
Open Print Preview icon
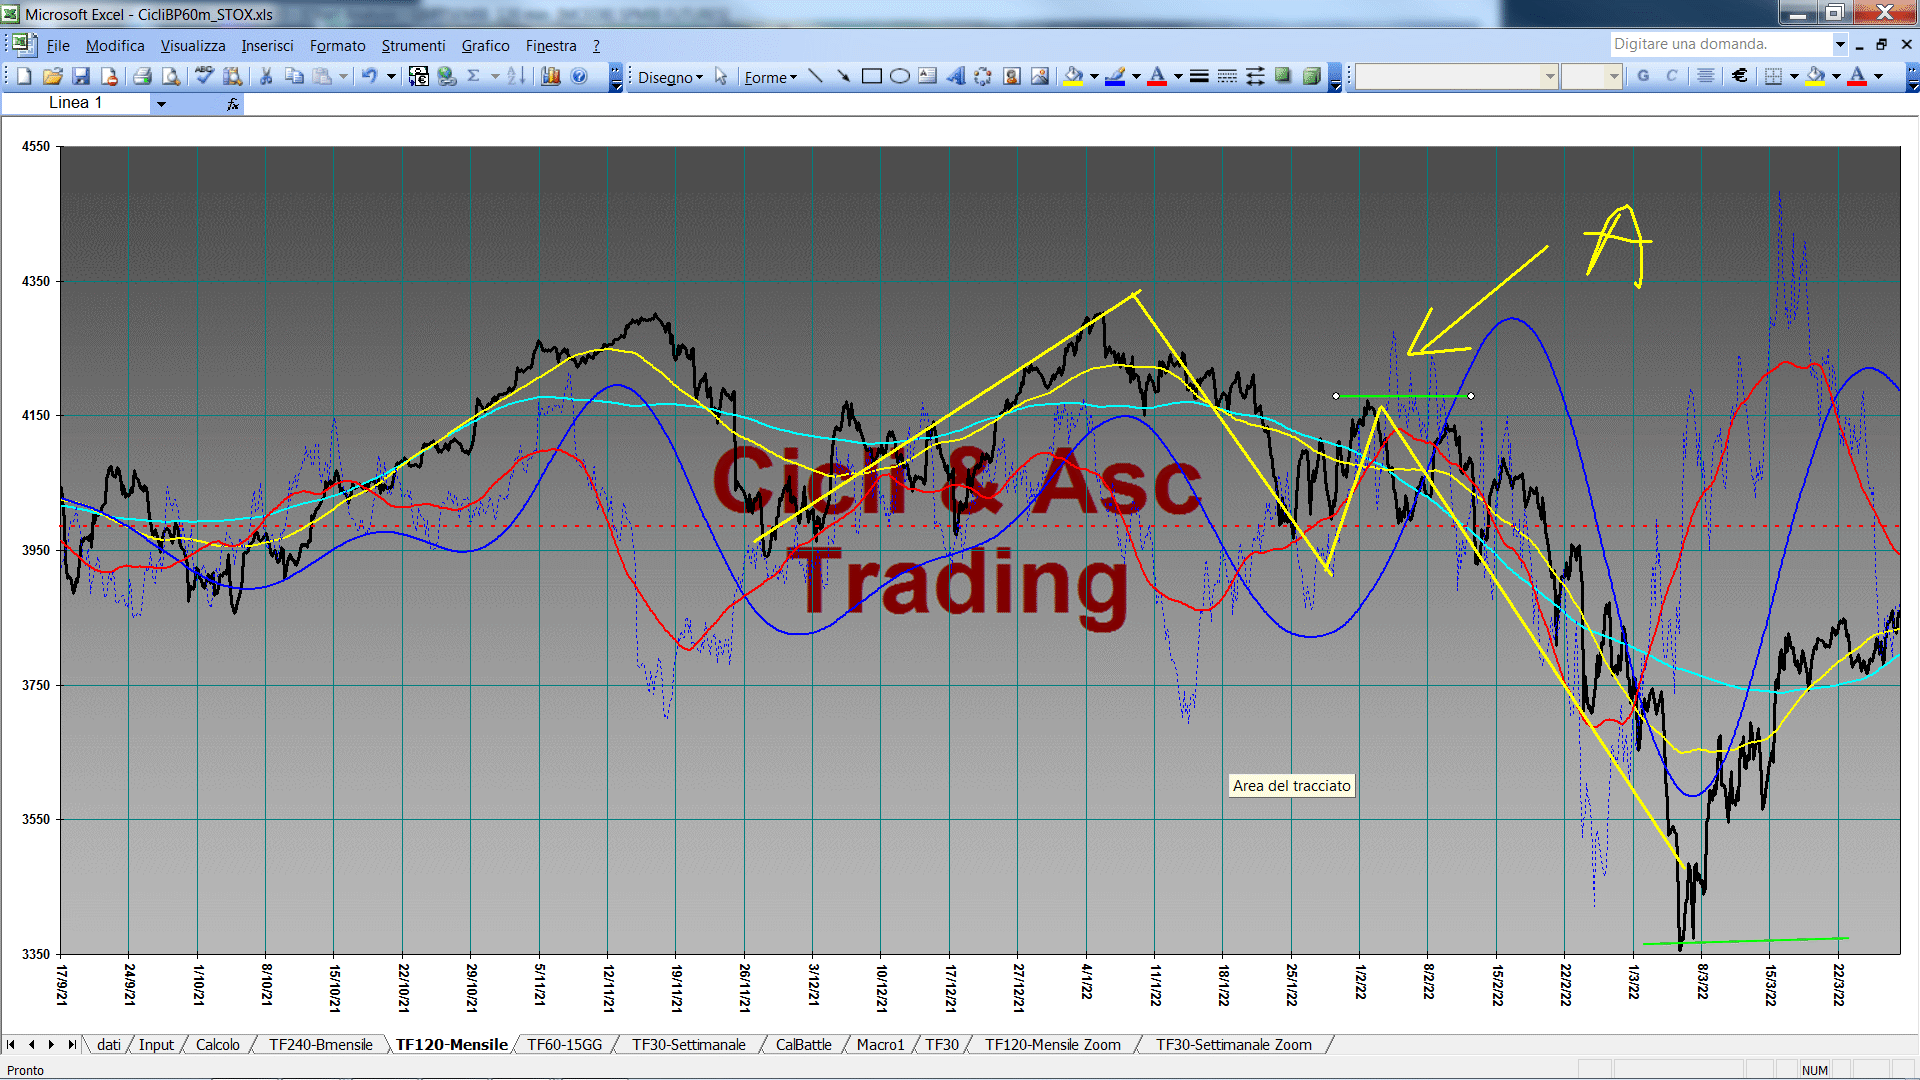click(171, 76)
